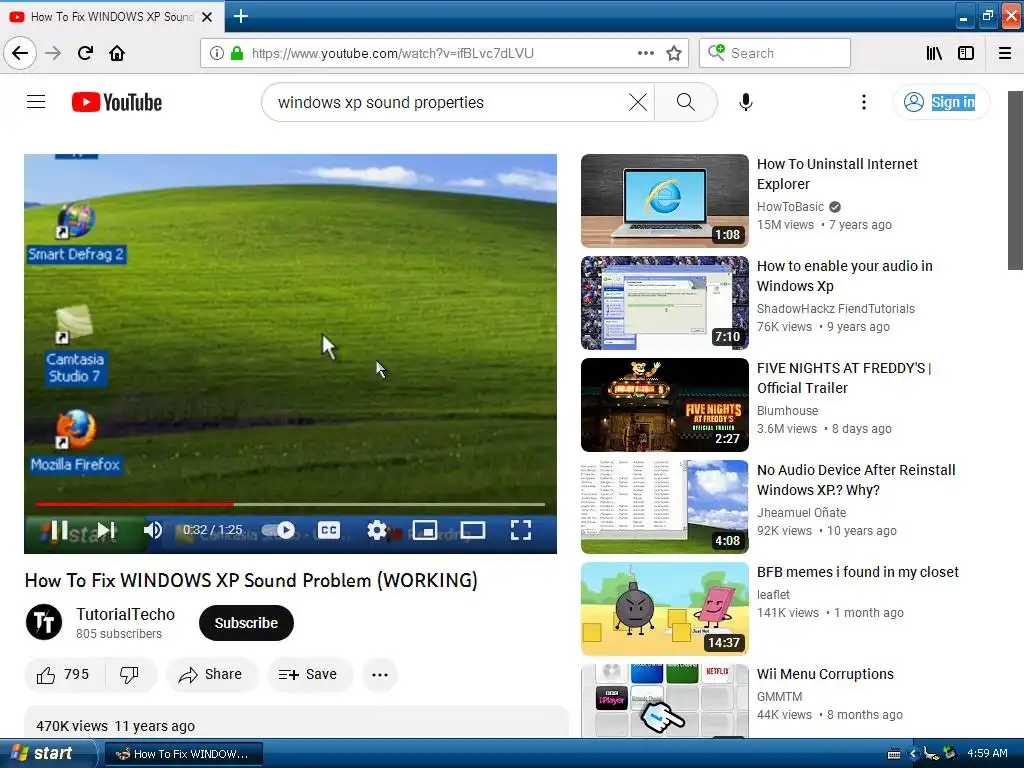Toggle closed captions on the video
Viewport: 1024px width, 768px height.
[328, 530]
